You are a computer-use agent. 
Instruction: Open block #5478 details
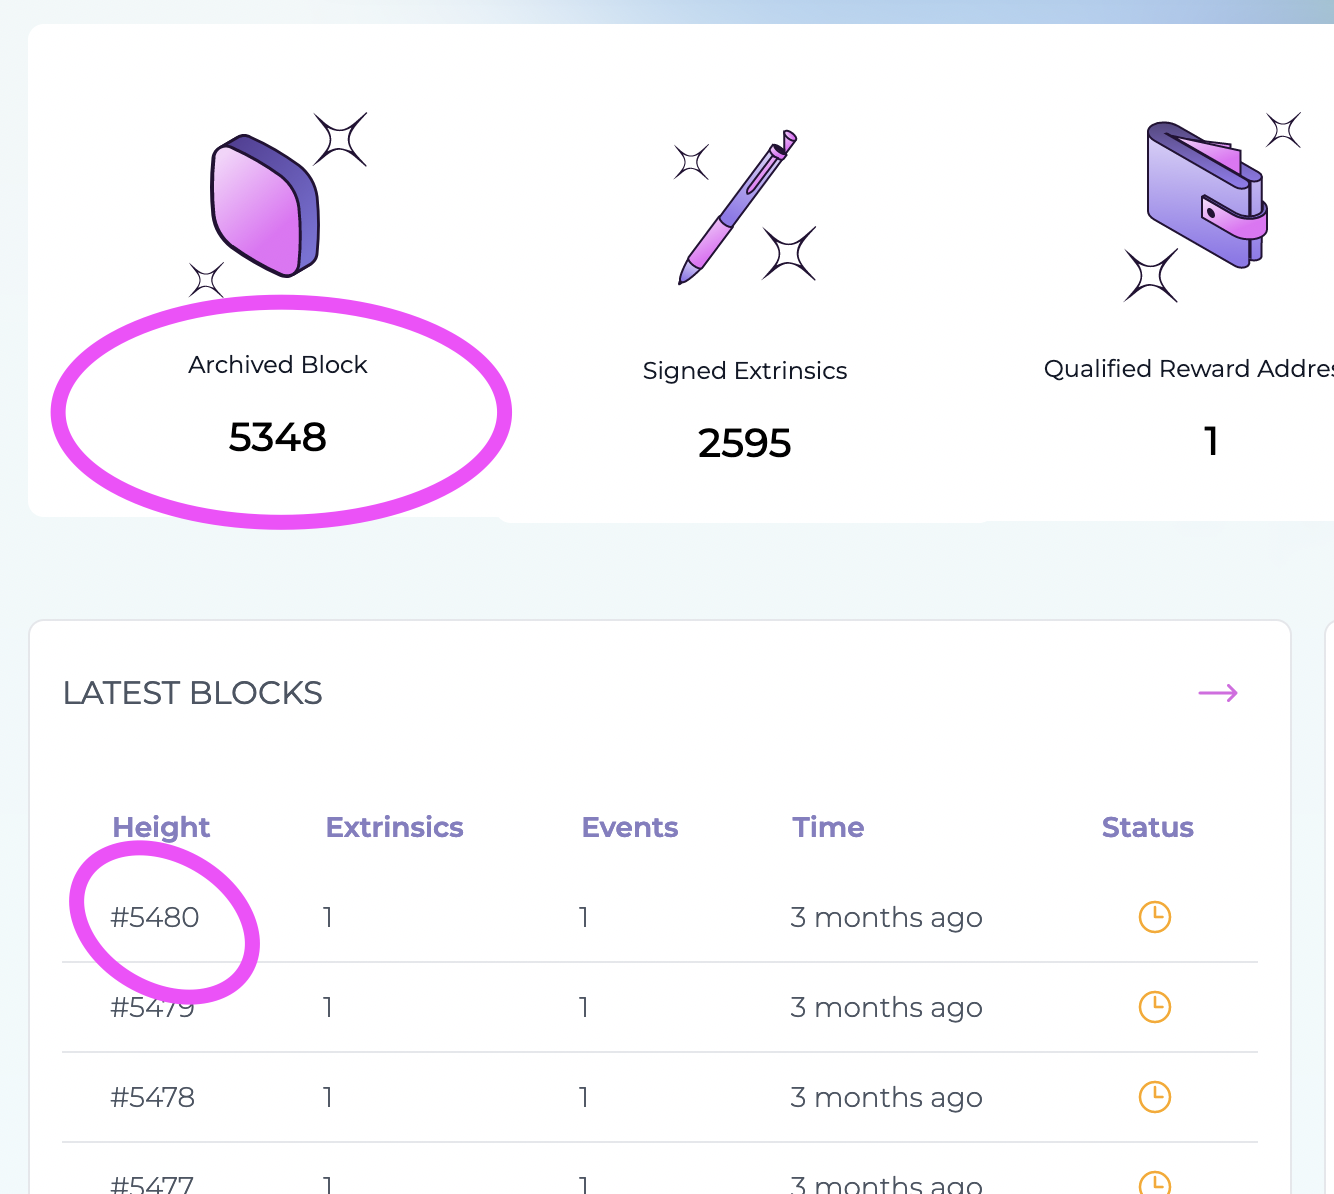point(155,1097)
